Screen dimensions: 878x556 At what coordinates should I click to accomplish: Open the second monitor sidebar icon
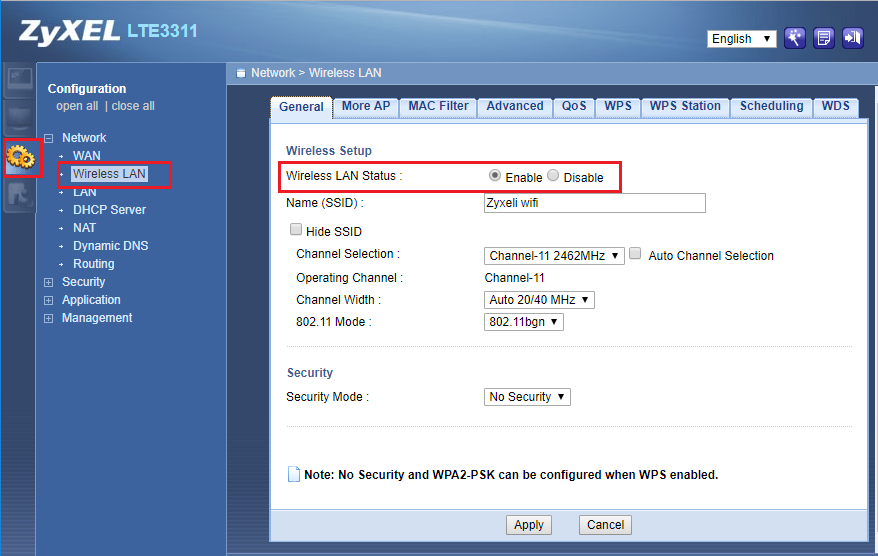coord(19,118)
